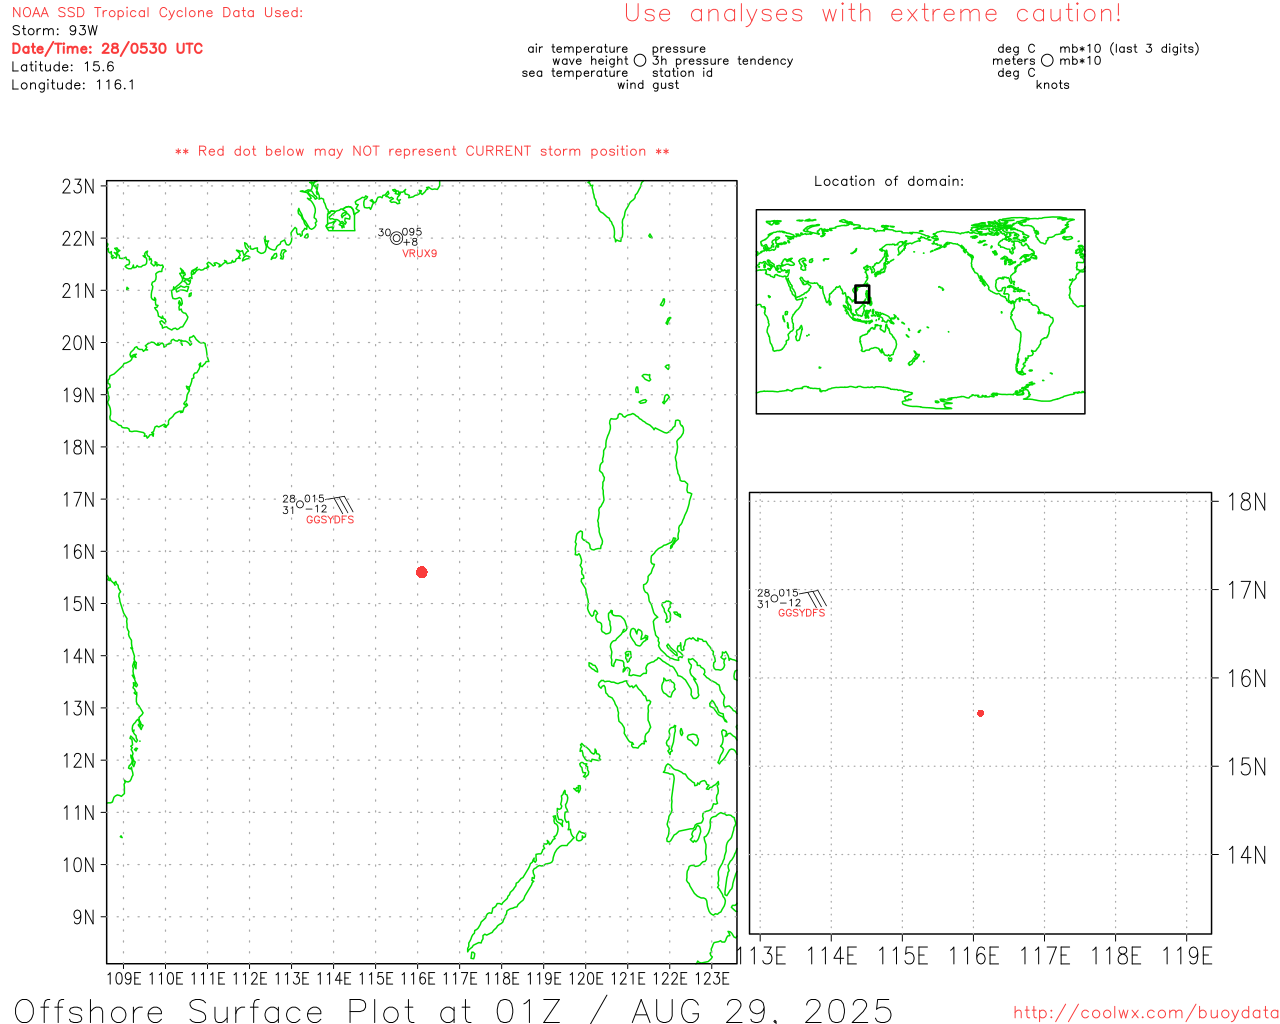Click the 'Location of domain:' label
1280x1024 pixels.
(x=889, y=182)
